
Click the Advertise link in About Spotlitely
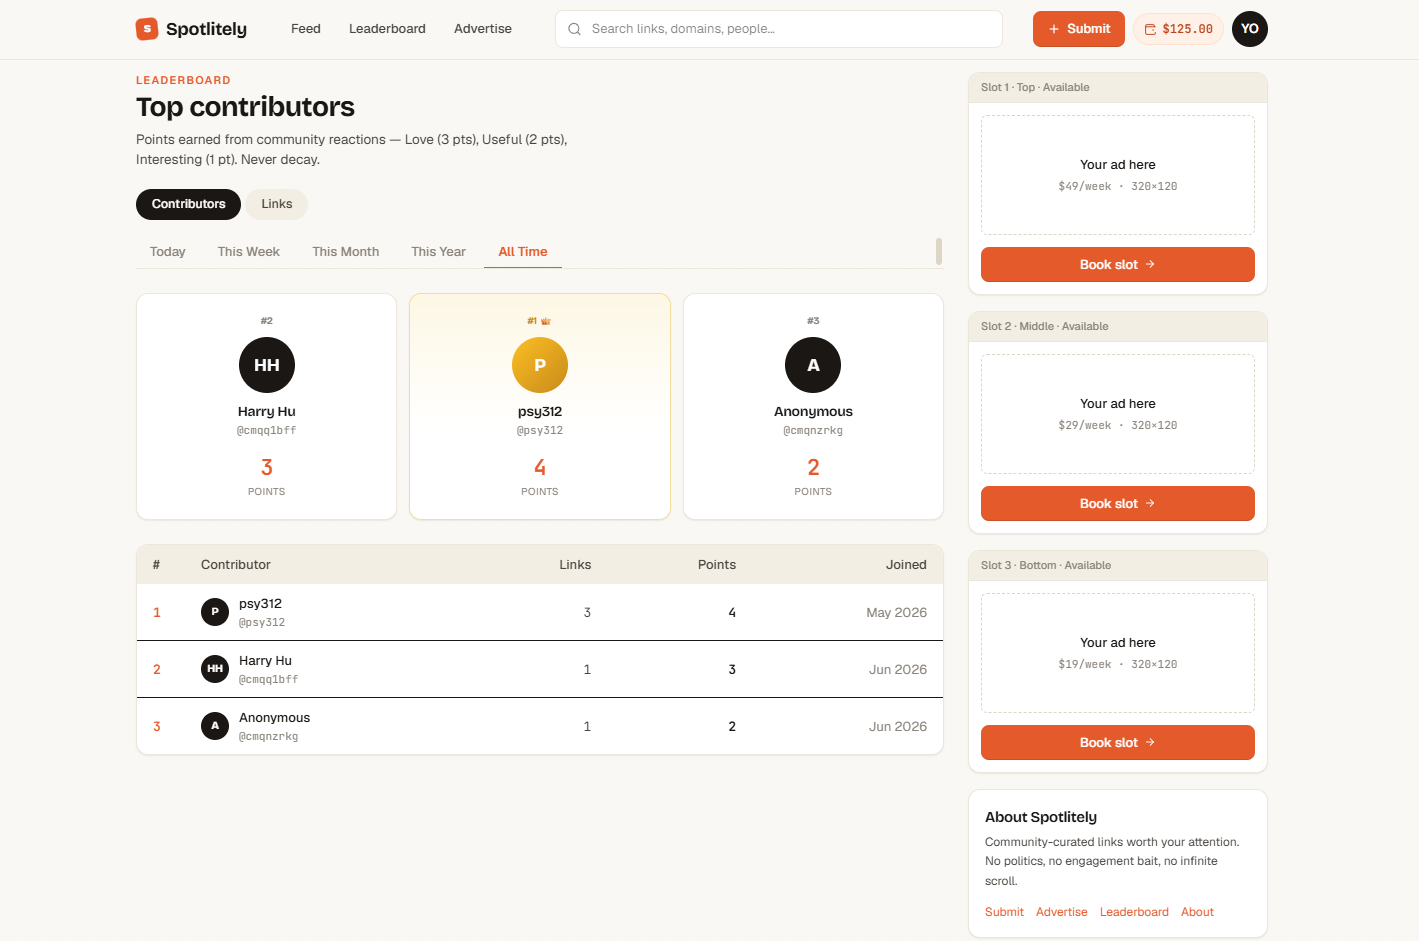click(1062, 912)
